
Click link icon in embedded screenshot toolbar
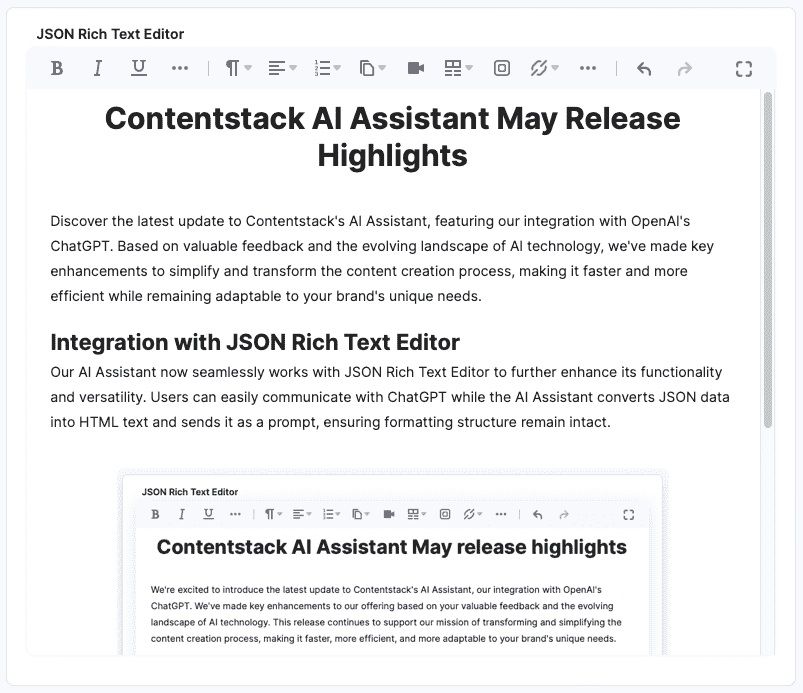coord(473,514)
